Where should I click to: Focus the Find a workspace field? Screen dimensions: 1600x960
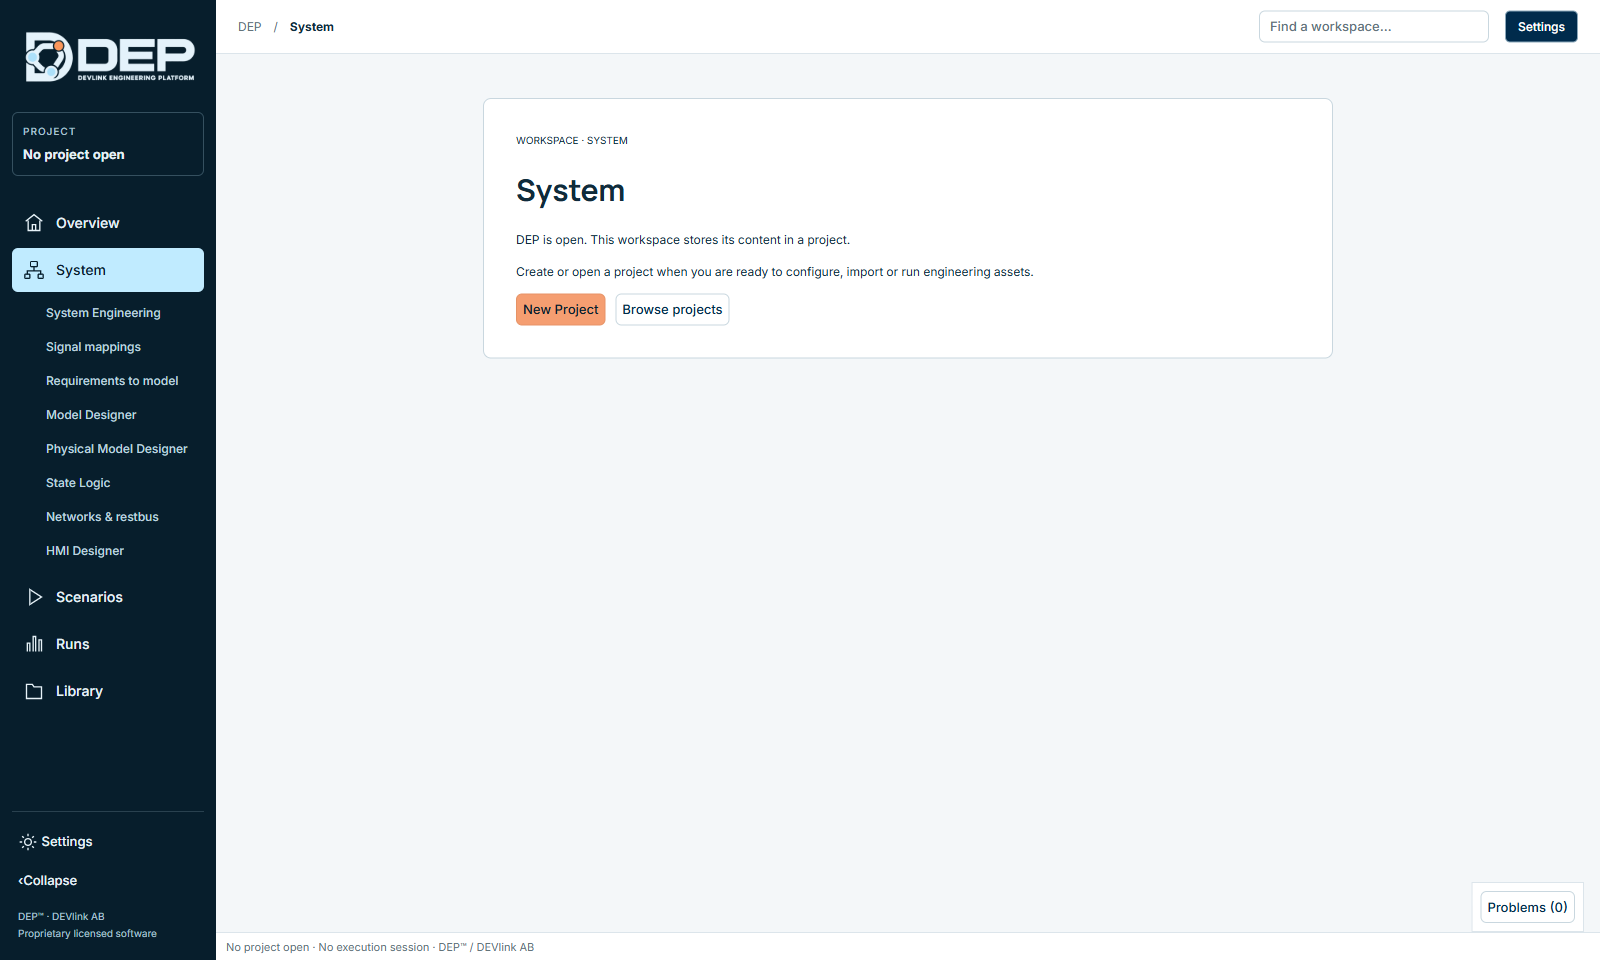[x=1374, y=27]
